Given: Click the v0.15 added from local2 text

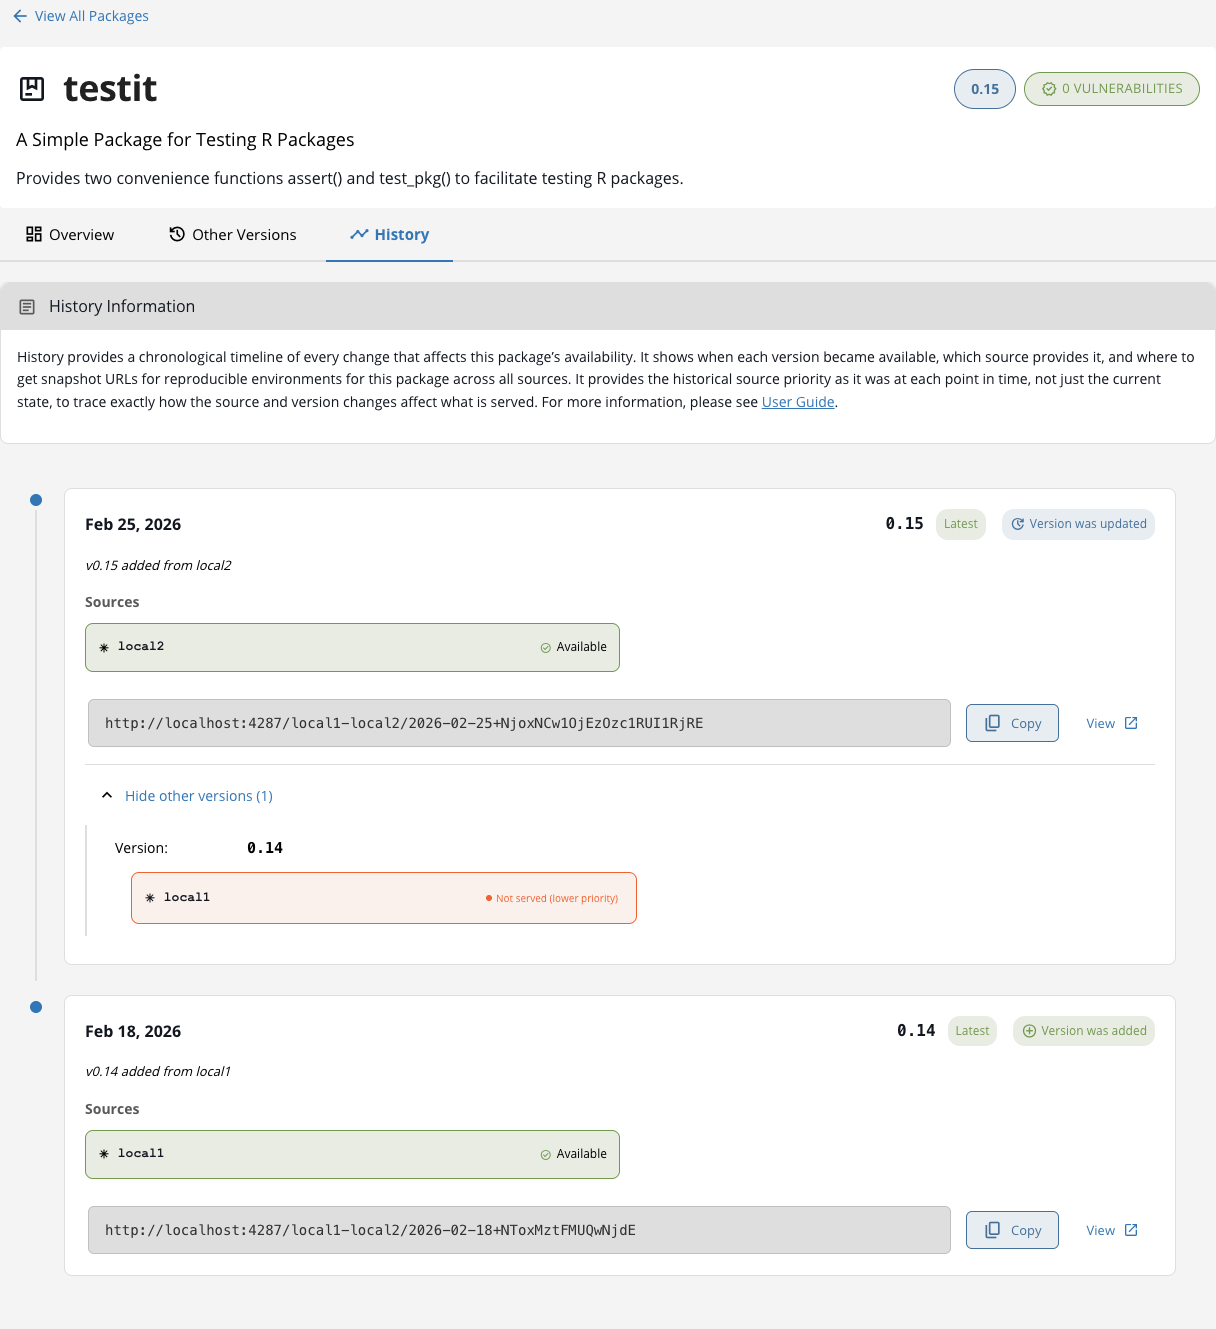Looking at the screenshot, I should click(158, 565).
